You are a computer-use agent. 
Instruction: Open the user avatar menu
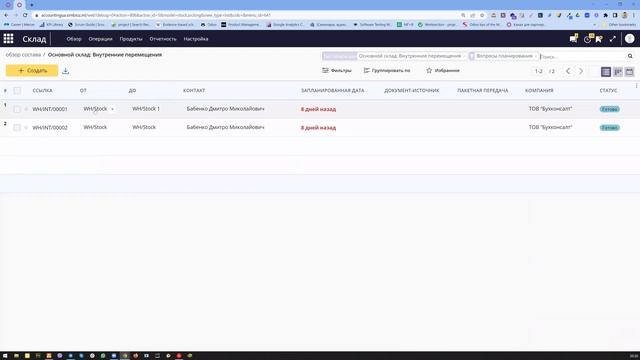point(630,38)
